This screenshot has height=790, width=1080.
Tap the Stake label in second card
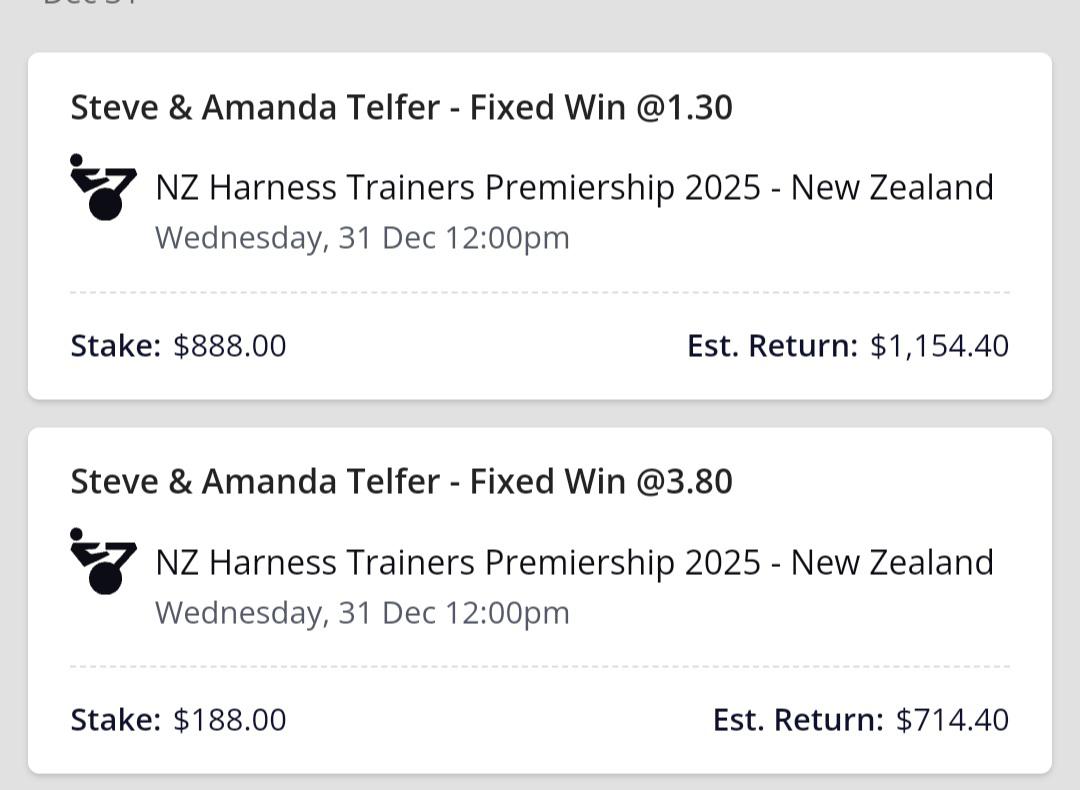tap(116, 720)
